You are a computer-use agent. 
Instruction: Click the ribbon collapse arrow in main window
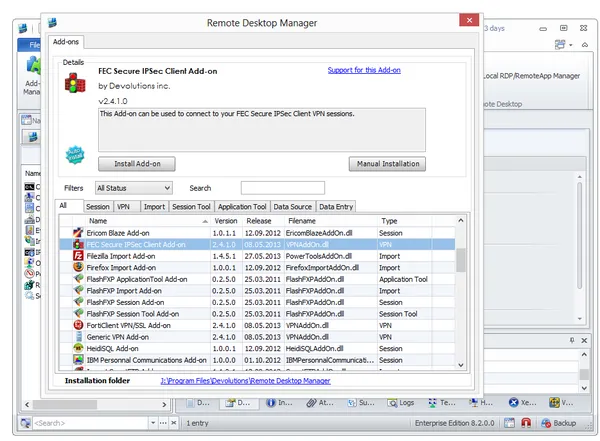[x=585, y=45]
